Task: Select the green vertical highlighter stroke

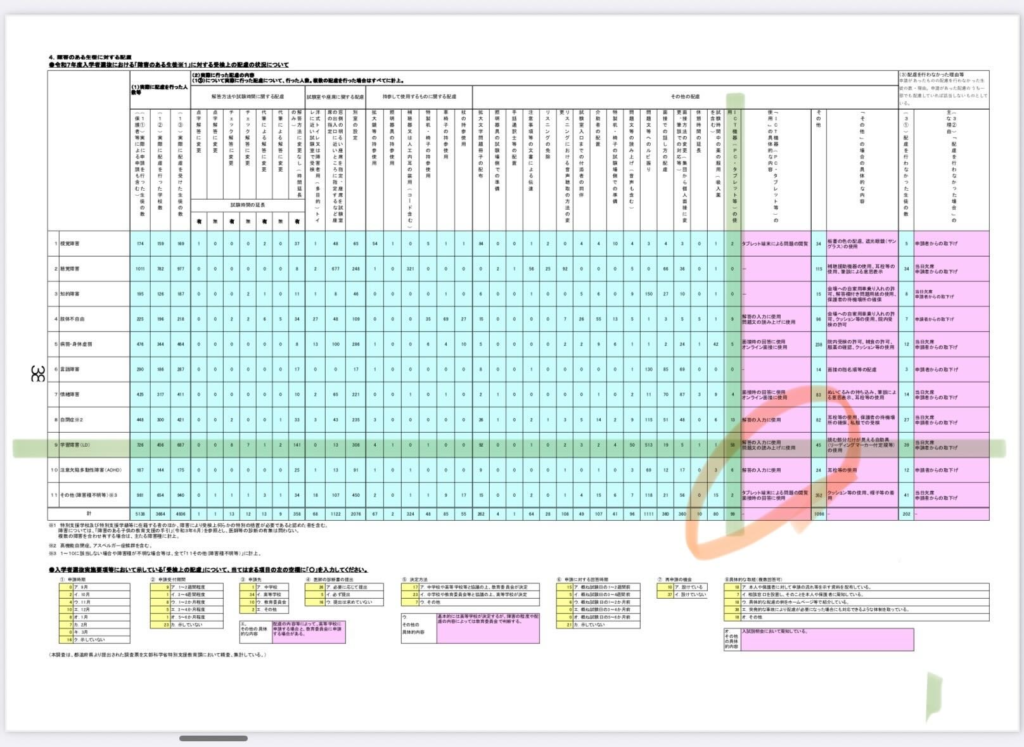Action: [735, 300]
